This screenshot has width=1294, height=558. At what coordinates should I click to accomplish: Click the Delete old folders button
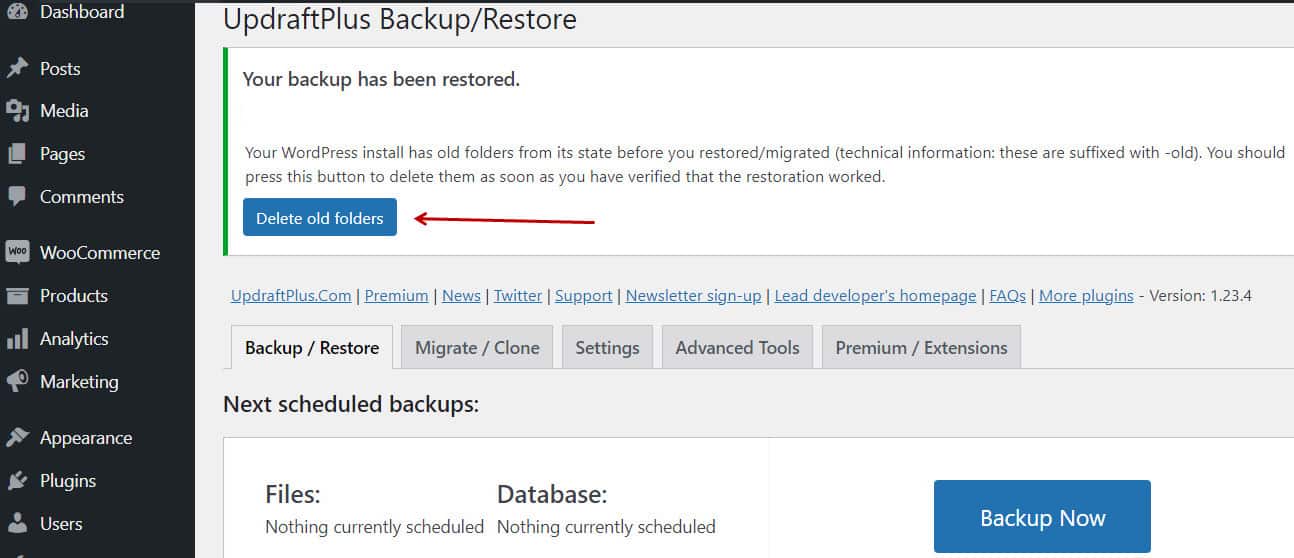pyautogui.click(x=320, y=218)
